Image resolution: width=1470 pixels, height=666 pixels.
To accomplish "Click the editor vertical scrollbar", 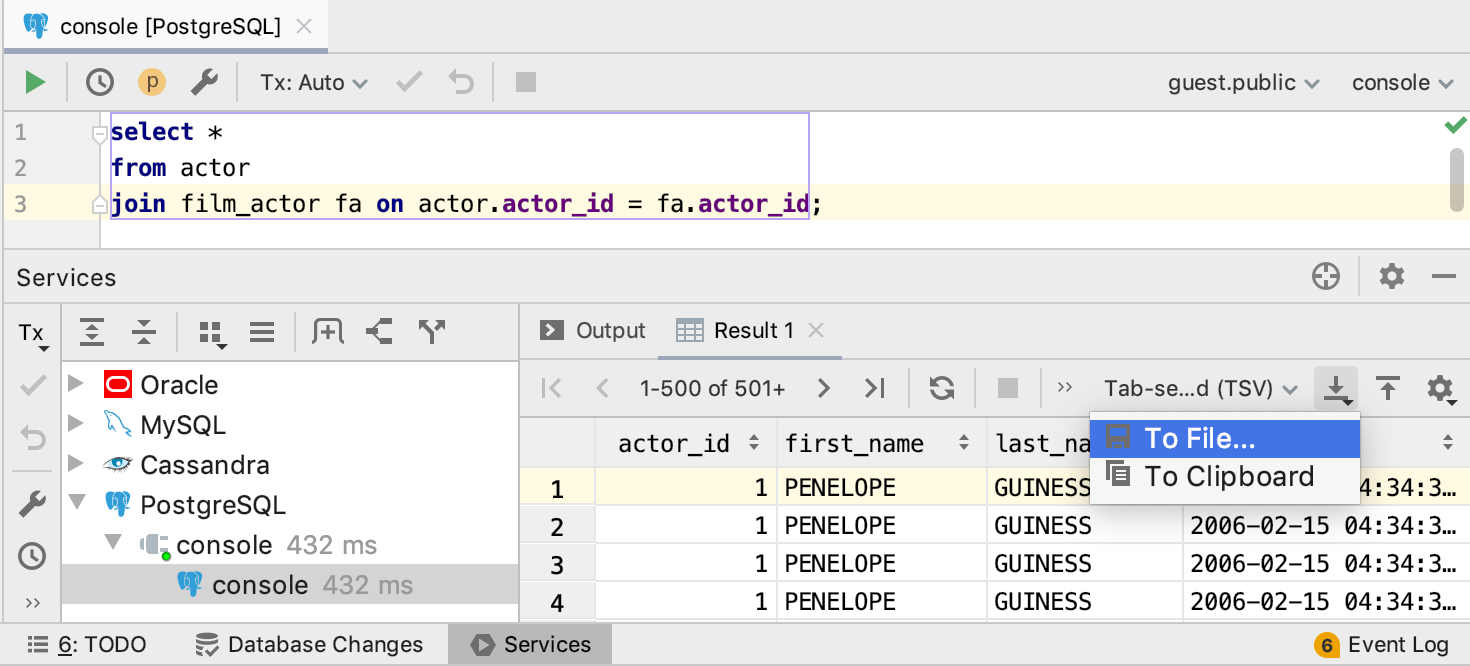I will 1457,180.
